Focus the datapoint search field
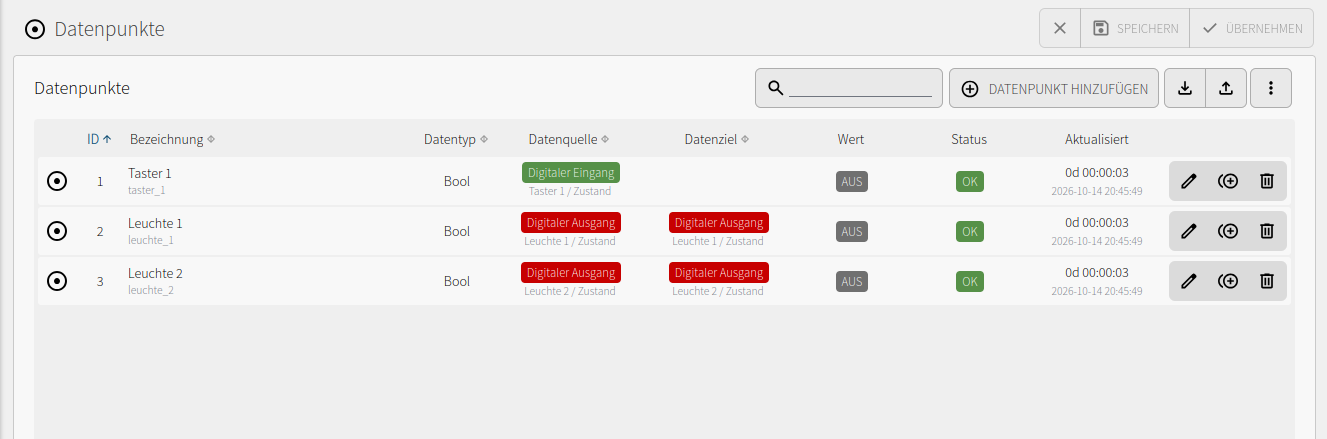Image resolution: width=1327 pixels, height=439 pixels. 860,88
